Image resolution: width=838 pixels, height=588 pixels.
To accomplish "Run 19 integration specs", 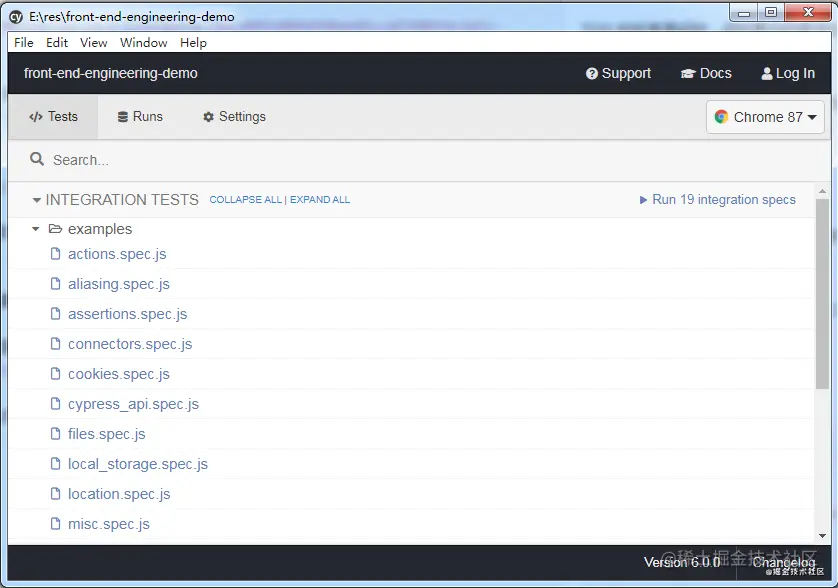I will tap(718, 200).
